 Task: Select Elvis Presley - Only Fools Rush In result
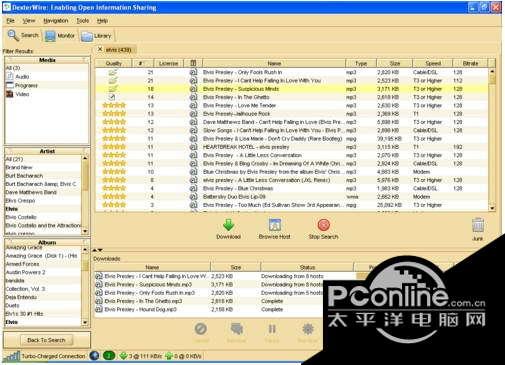(293, 72)
